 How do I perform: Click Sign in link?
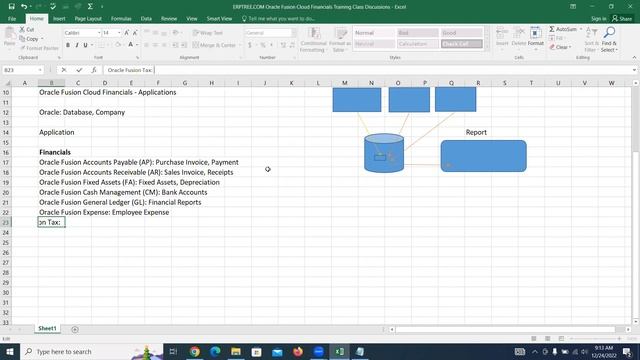pyautogui.click(x=598, y=19)
